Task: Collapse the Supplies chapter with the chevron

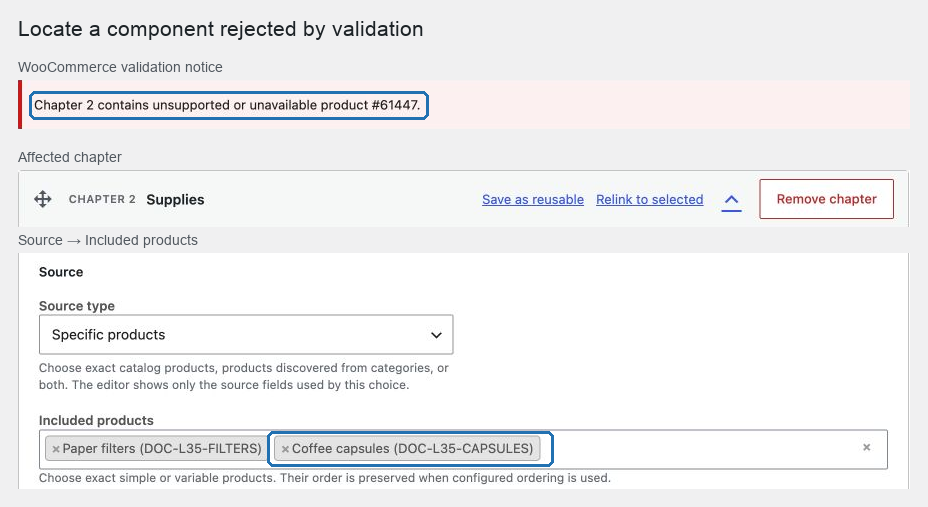Action: click(732, 200)
